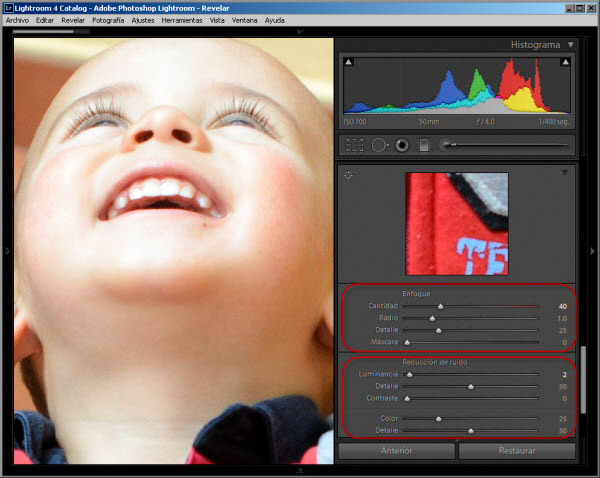The height and width of the screenshot is (478, 600).
Task: Open the Ayuda menu
Action: click(x=275, y=20)
